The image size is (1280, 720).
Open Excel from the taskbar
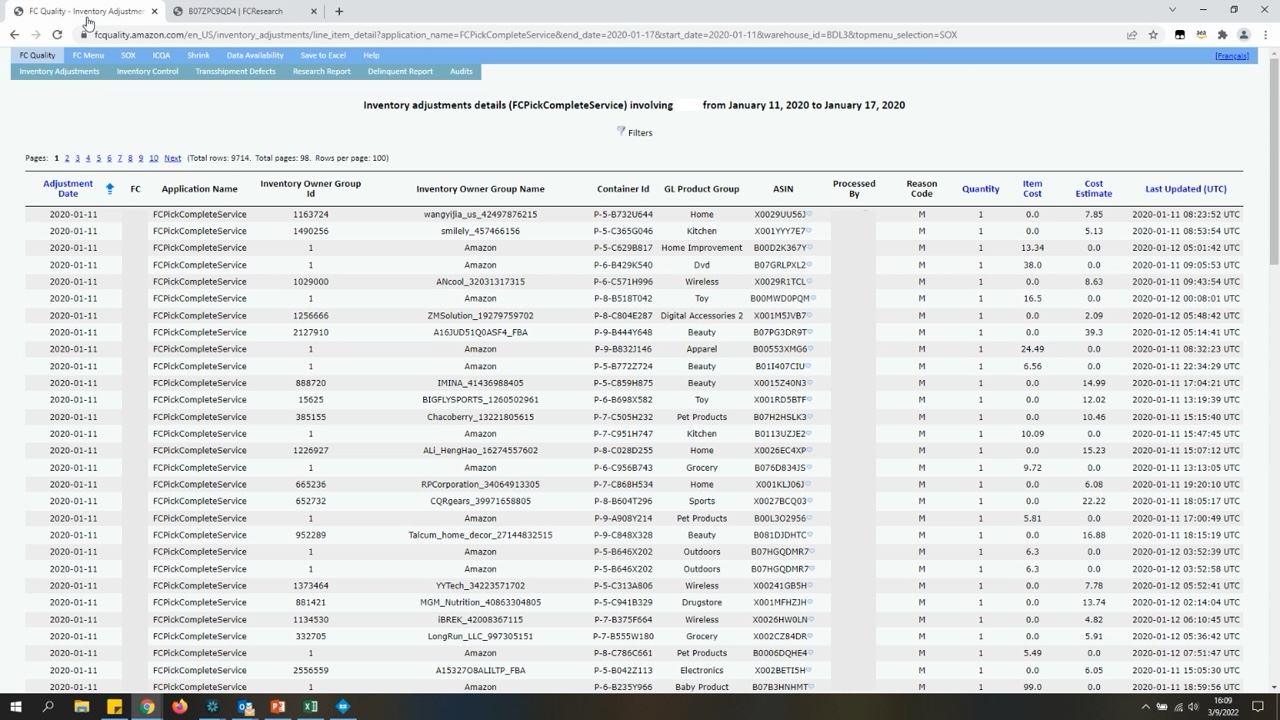[310, 707]
